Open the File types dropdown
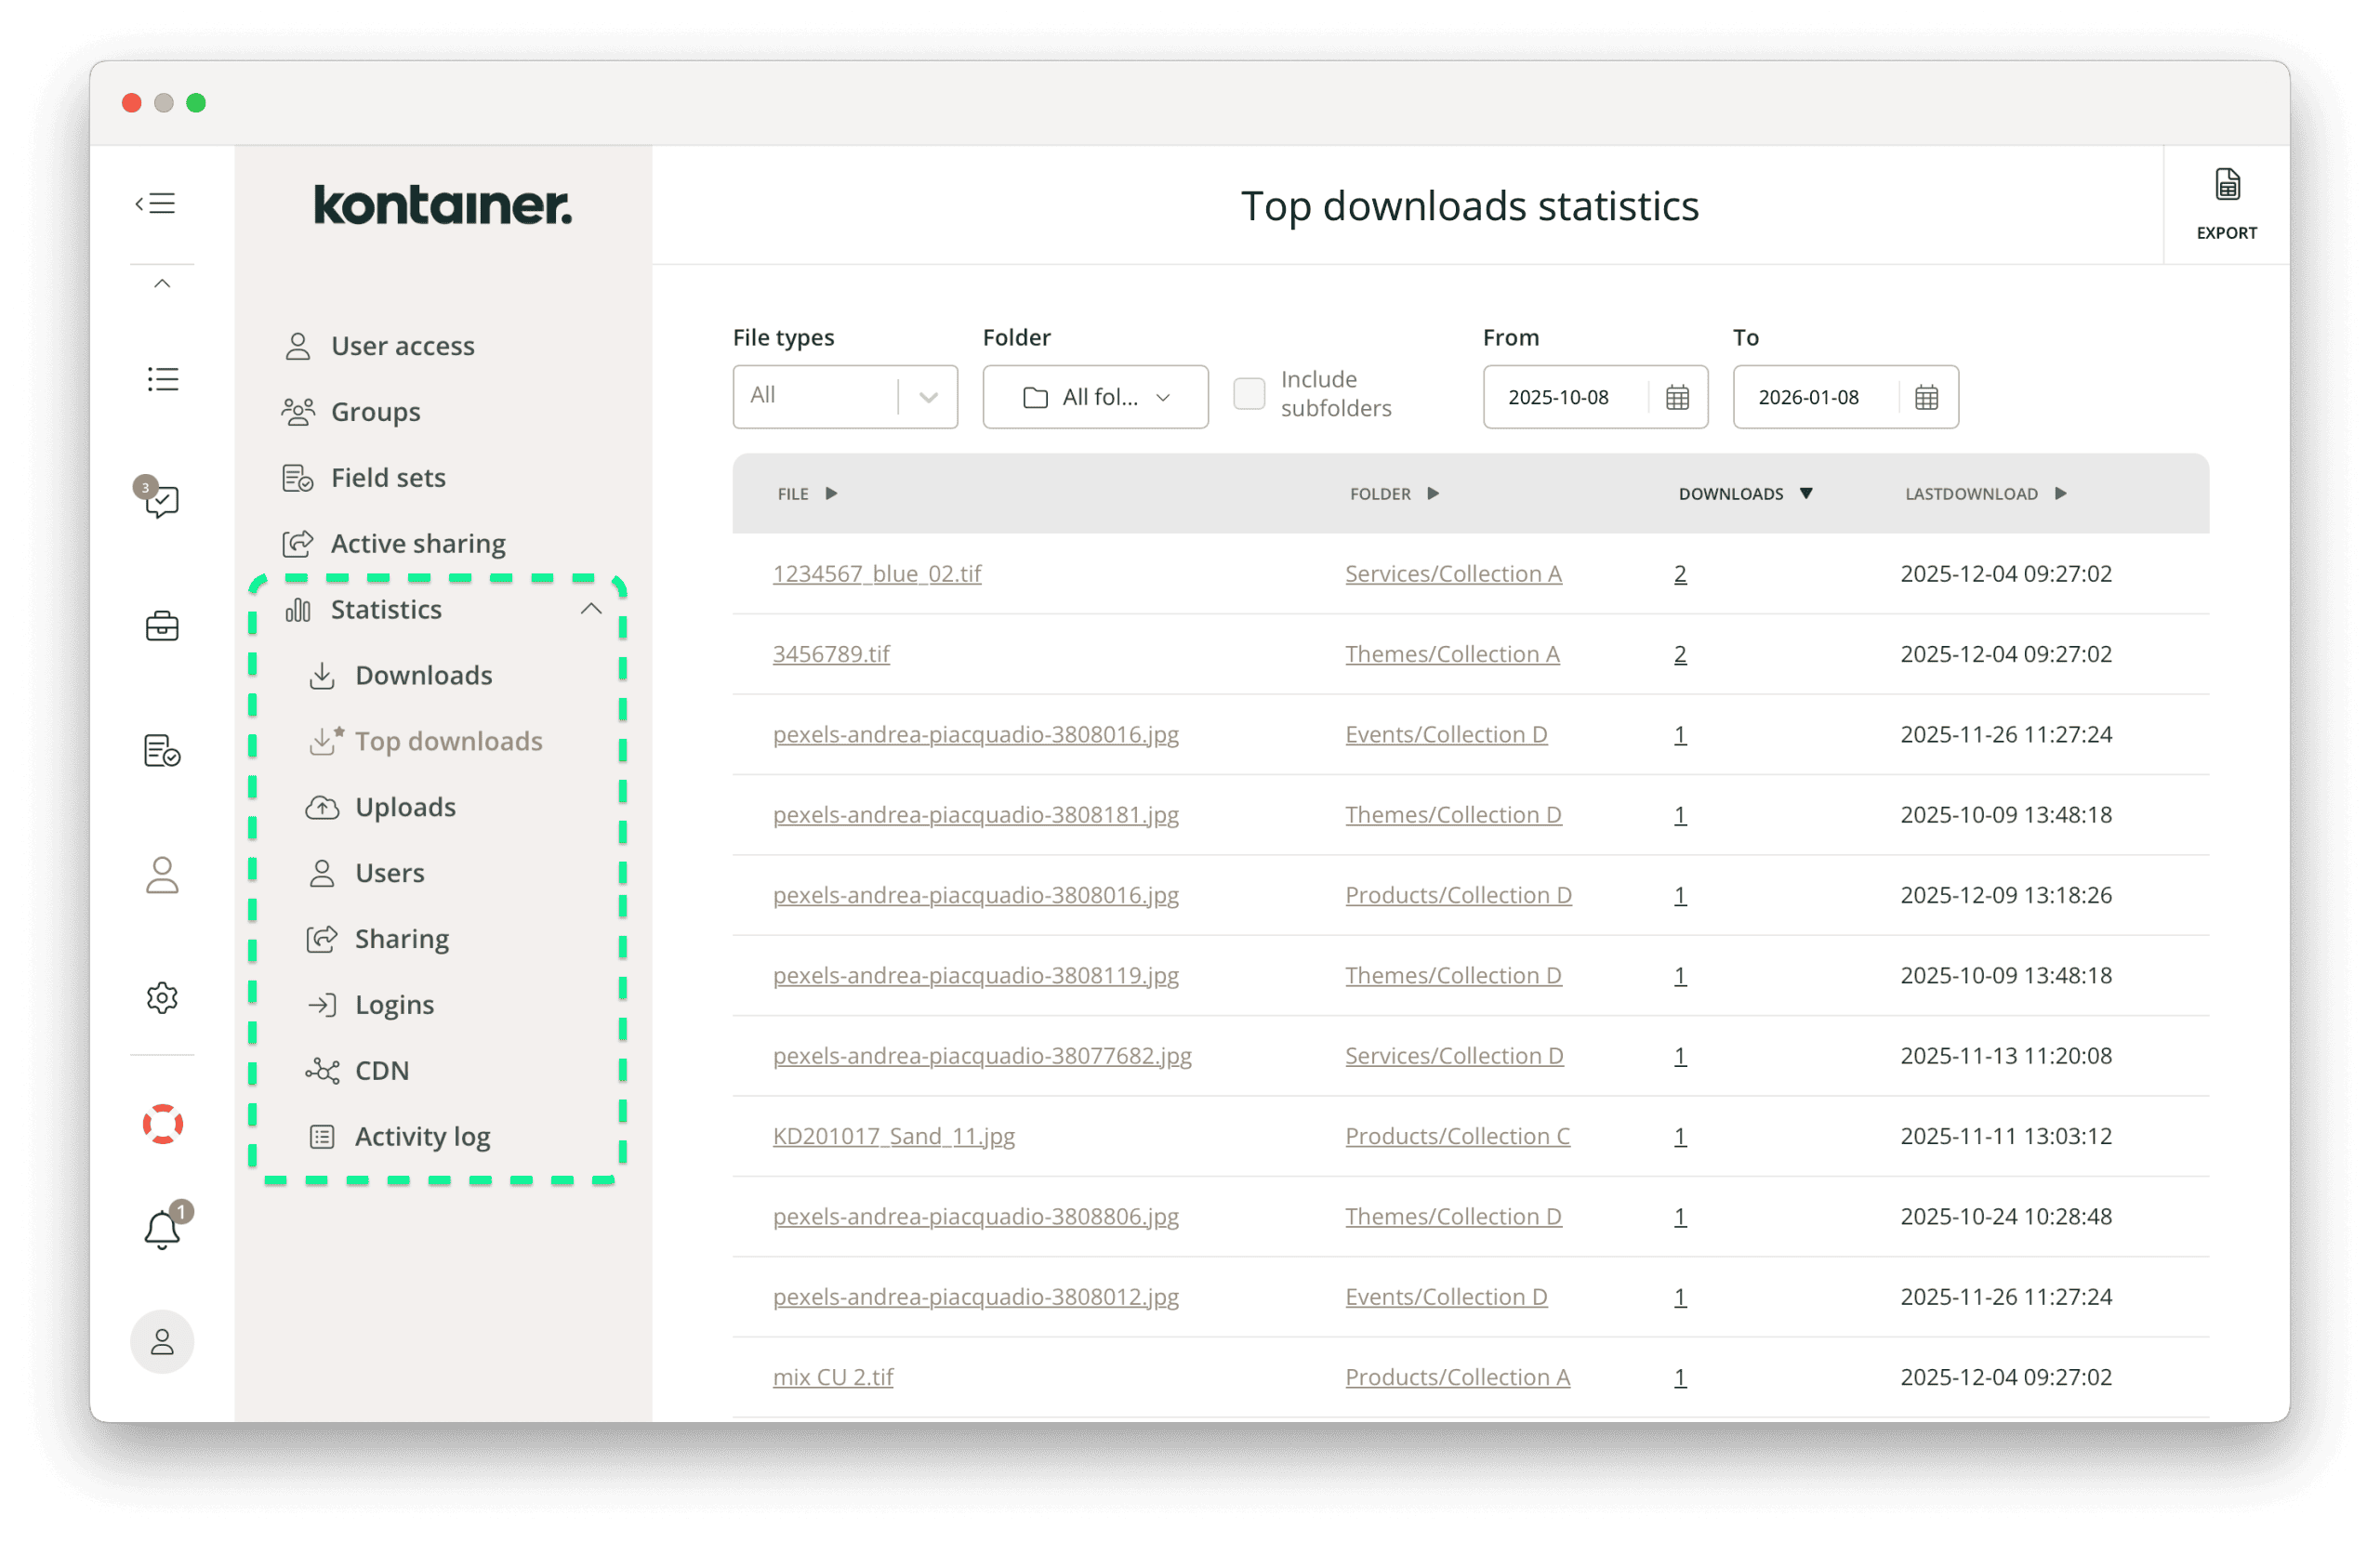 tap(845, 396)
